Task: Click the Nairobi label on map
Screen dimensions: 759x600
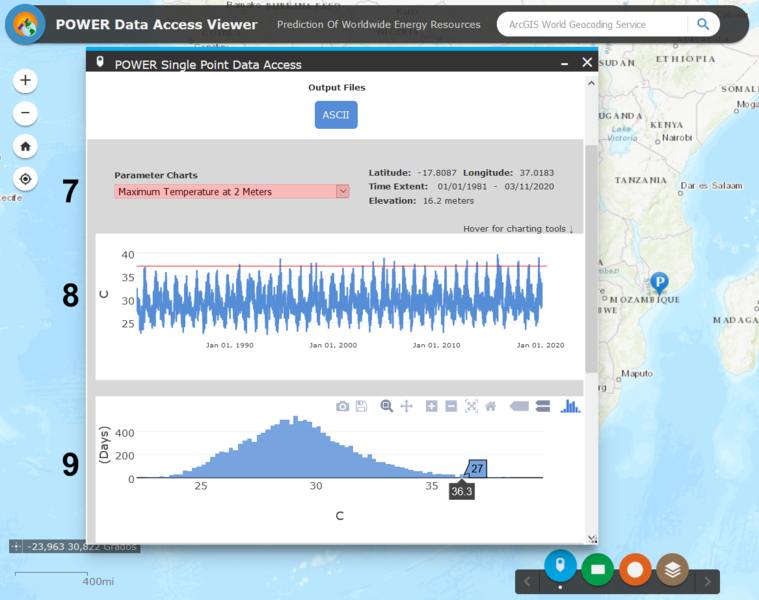Action: (x=677, y=138)
